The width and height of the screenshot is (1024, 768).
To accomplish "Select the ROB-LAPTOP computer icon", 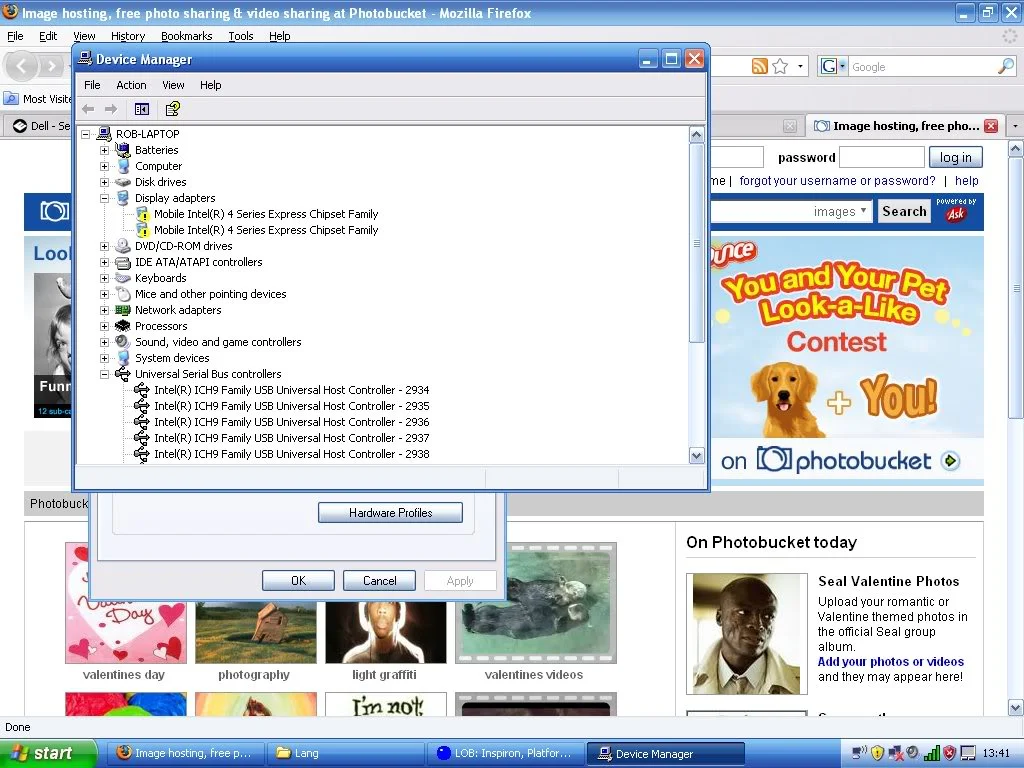I will (x=104, y=134).
